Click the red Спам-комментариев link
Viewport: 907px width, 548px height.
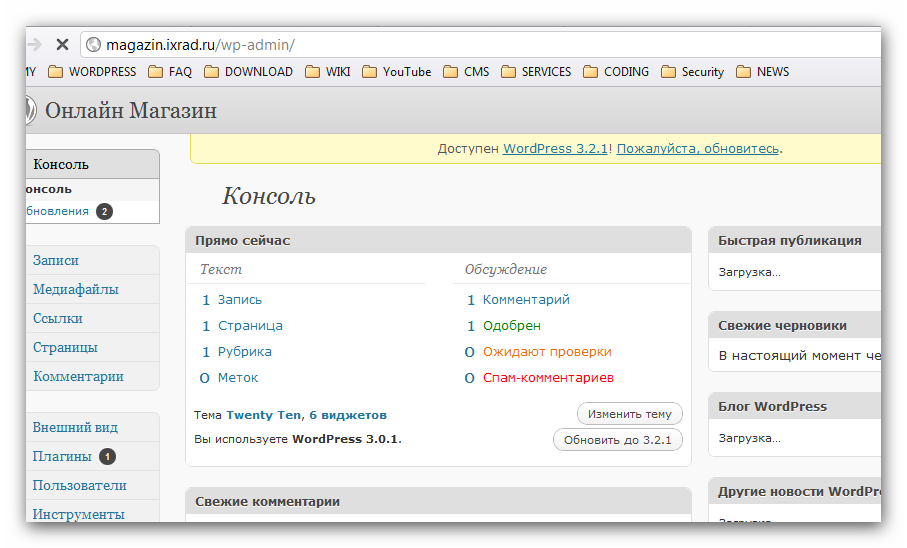(548, 378)
